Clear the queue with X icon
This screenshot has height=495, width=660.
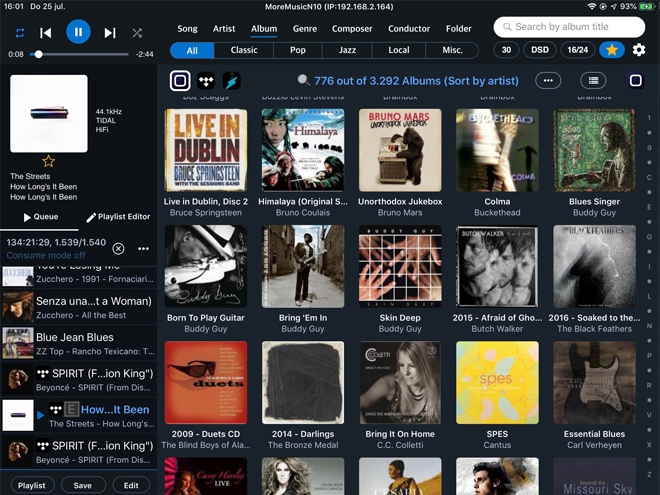tap(118, 249)
